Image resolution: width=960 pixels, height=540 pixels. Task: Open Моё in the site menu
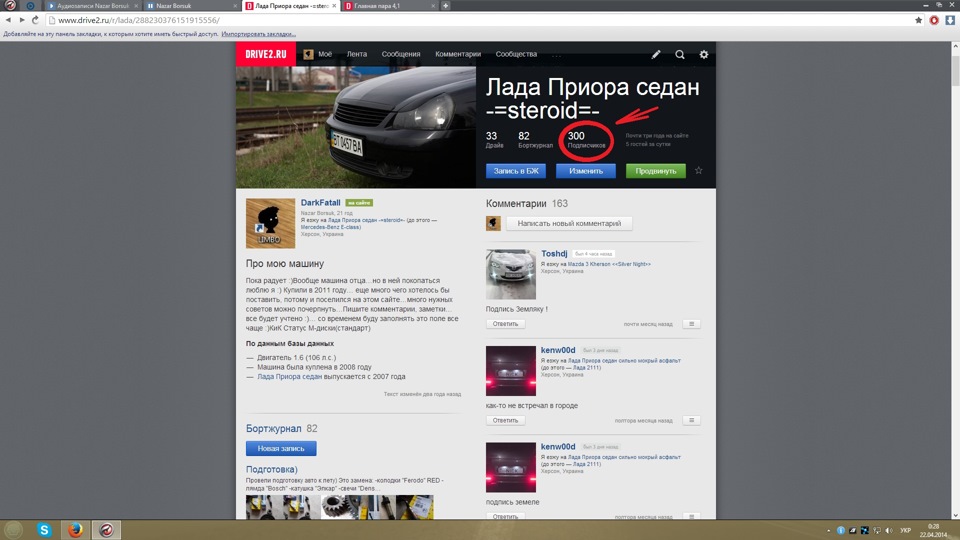325,54
